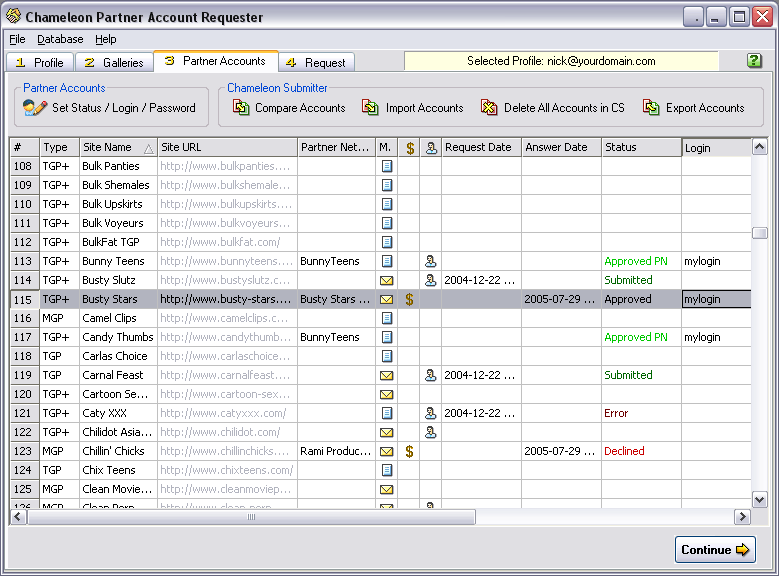Image resolution: width=779 pixels, height=576 pixels.
Task: Click the envelope icon in Busty Slutz row
Action: (x=387, y=280)
